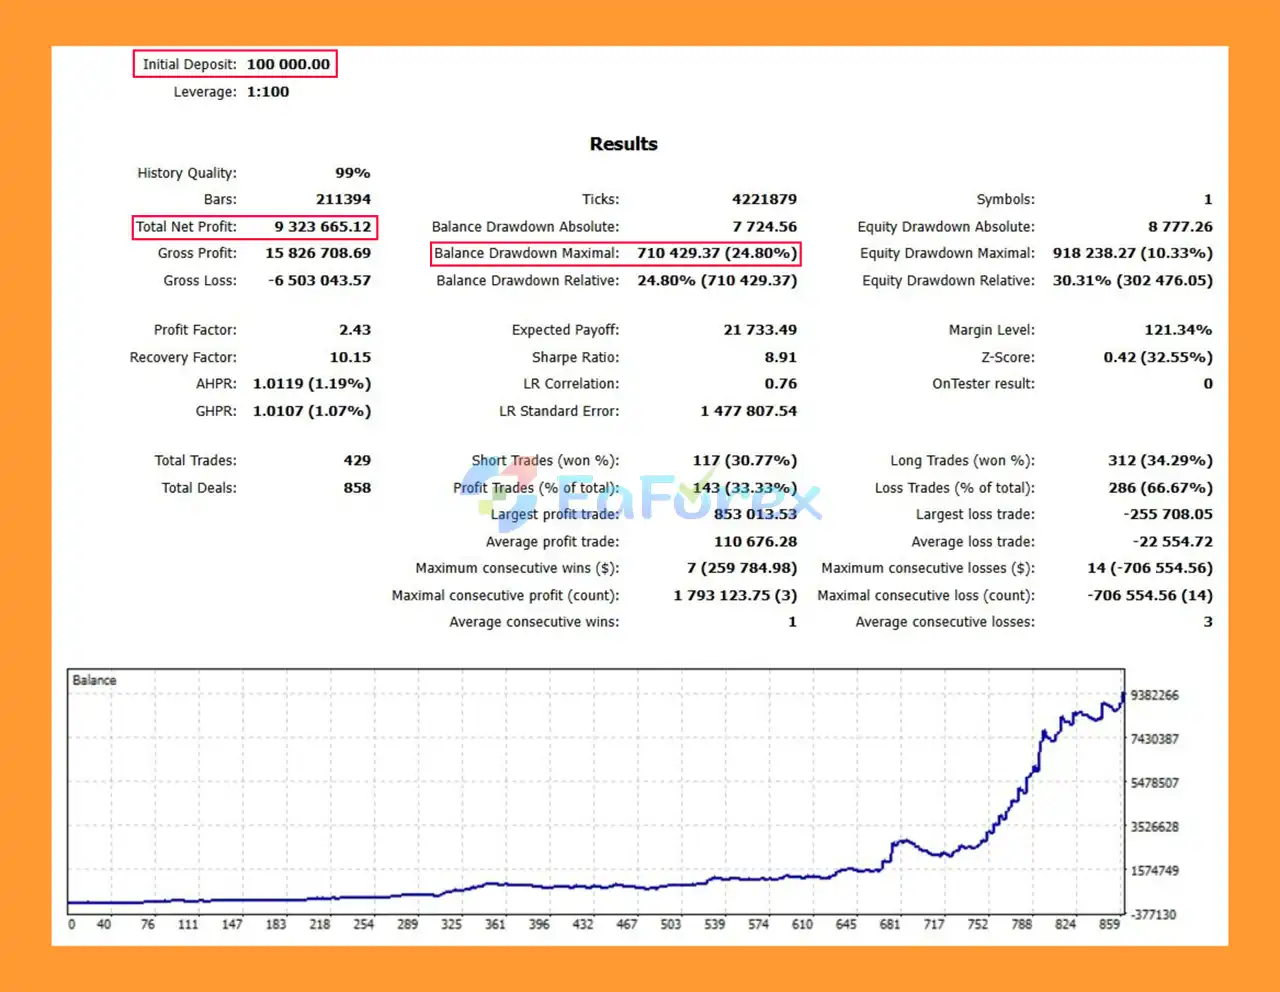Click the Leverage 1:100 value
Image resolution: width=1280 pixels, height=992 pixels.
tap(268, 92)
